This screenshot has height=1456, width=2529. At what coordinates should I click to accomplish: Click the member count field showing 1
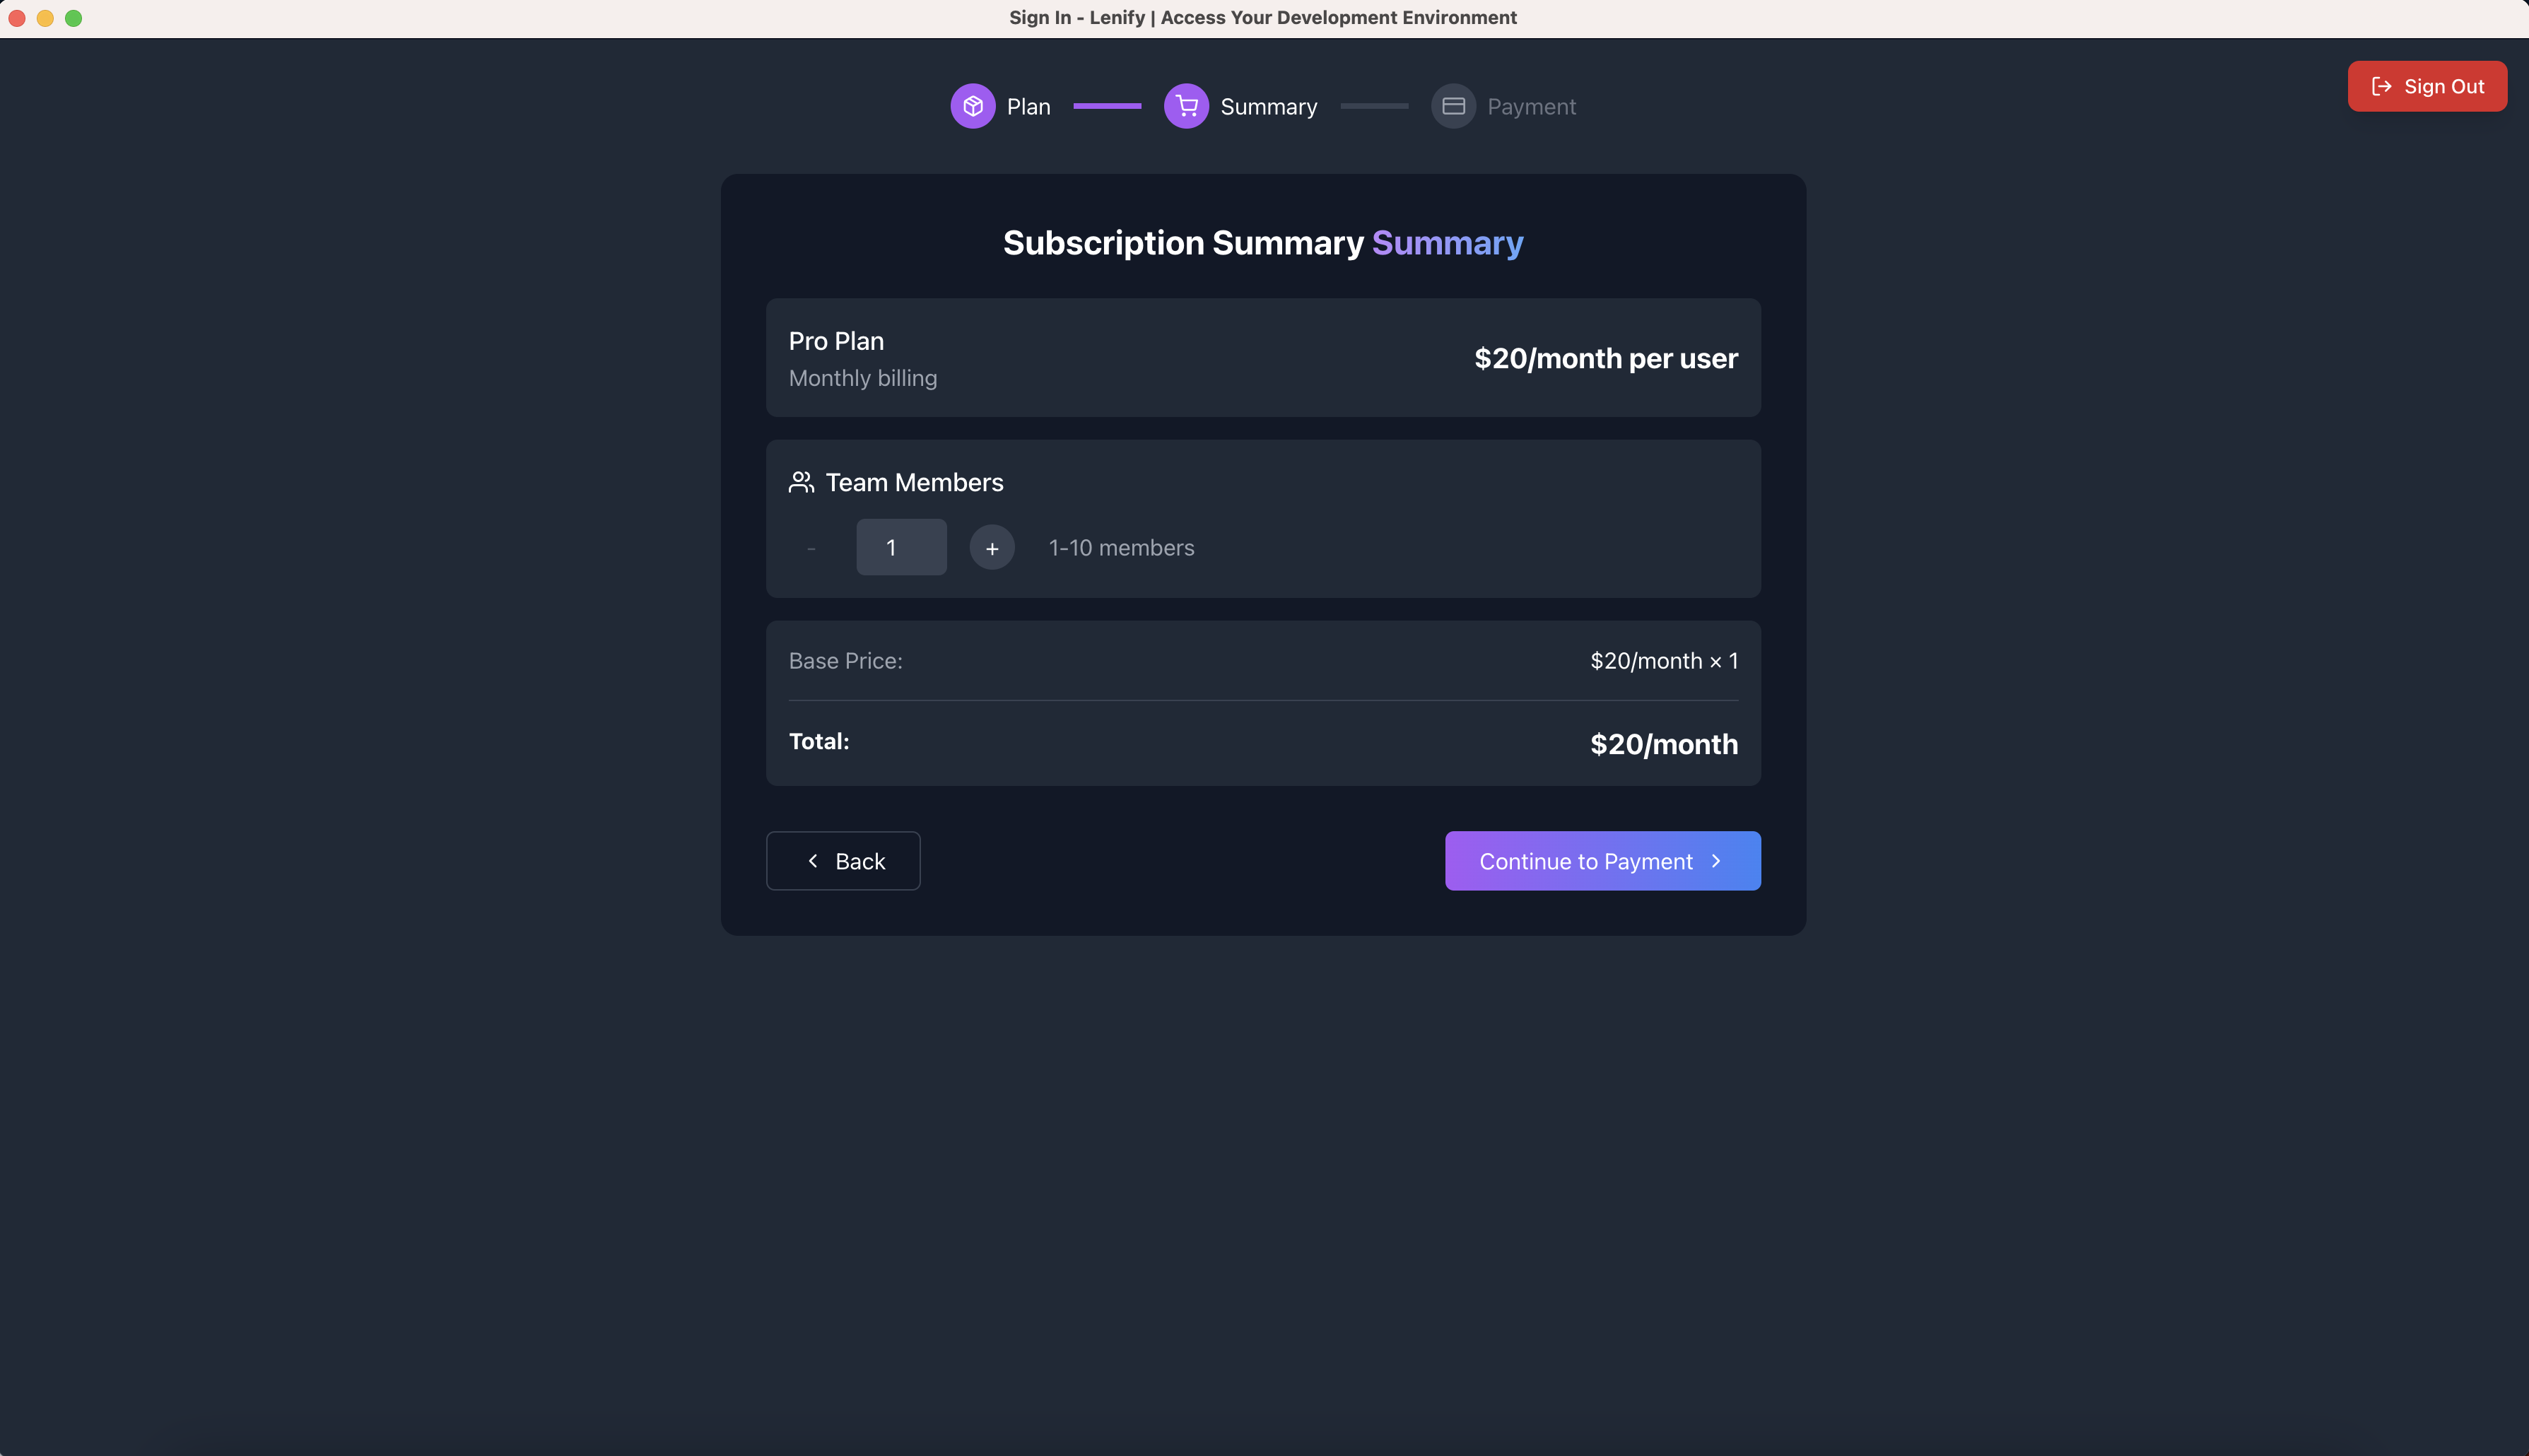[x=900, y=547]
